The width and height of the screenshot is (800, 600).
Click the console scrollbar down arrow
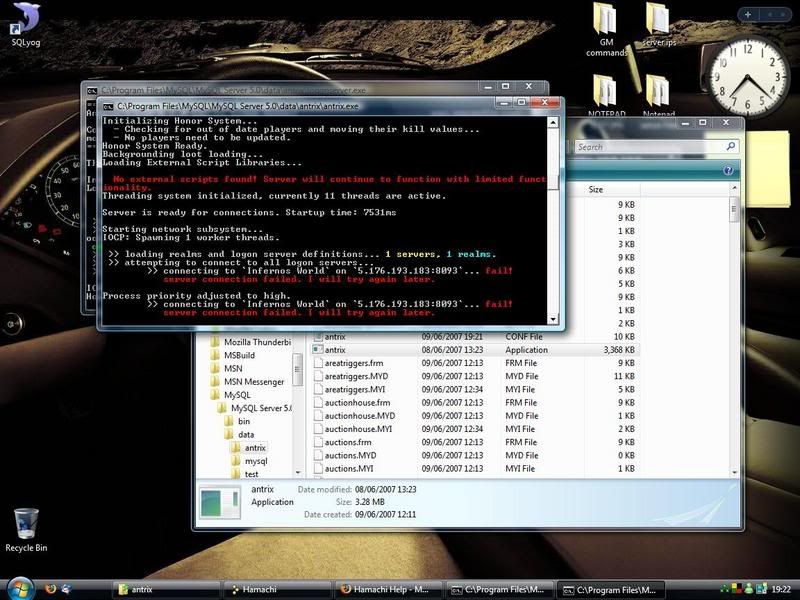pos(553,319)
